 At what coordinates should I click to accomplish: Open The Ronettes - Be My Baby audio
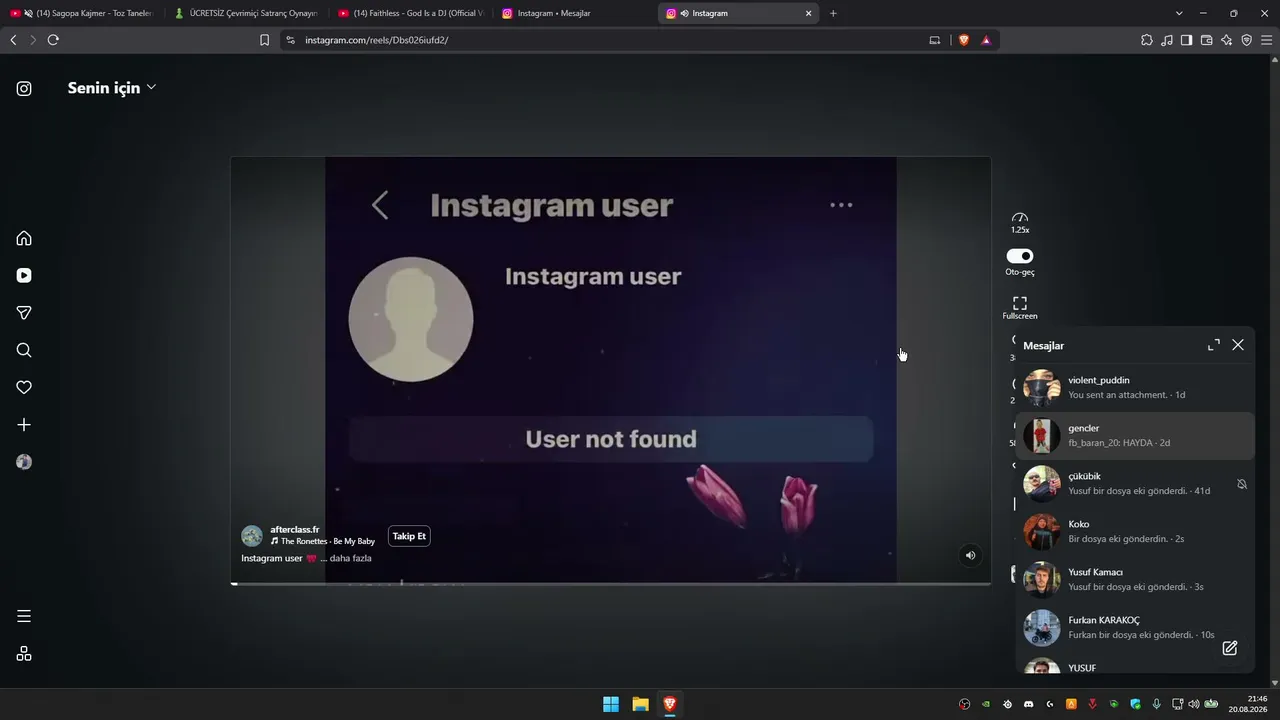[323, 542]
